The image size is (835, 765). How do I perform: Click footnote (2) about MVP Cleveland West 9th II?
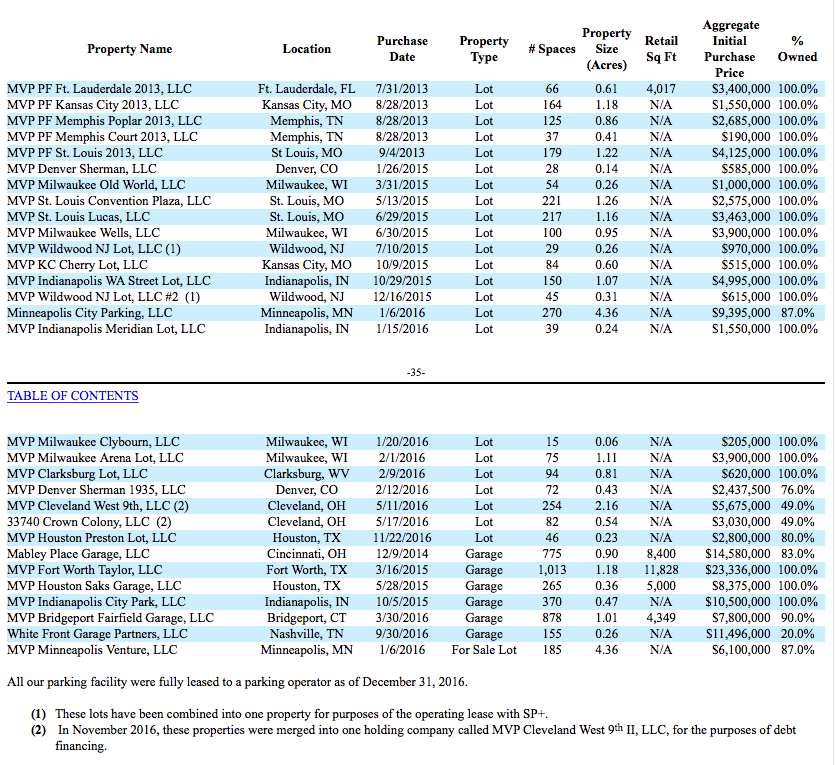pos(413,737)
